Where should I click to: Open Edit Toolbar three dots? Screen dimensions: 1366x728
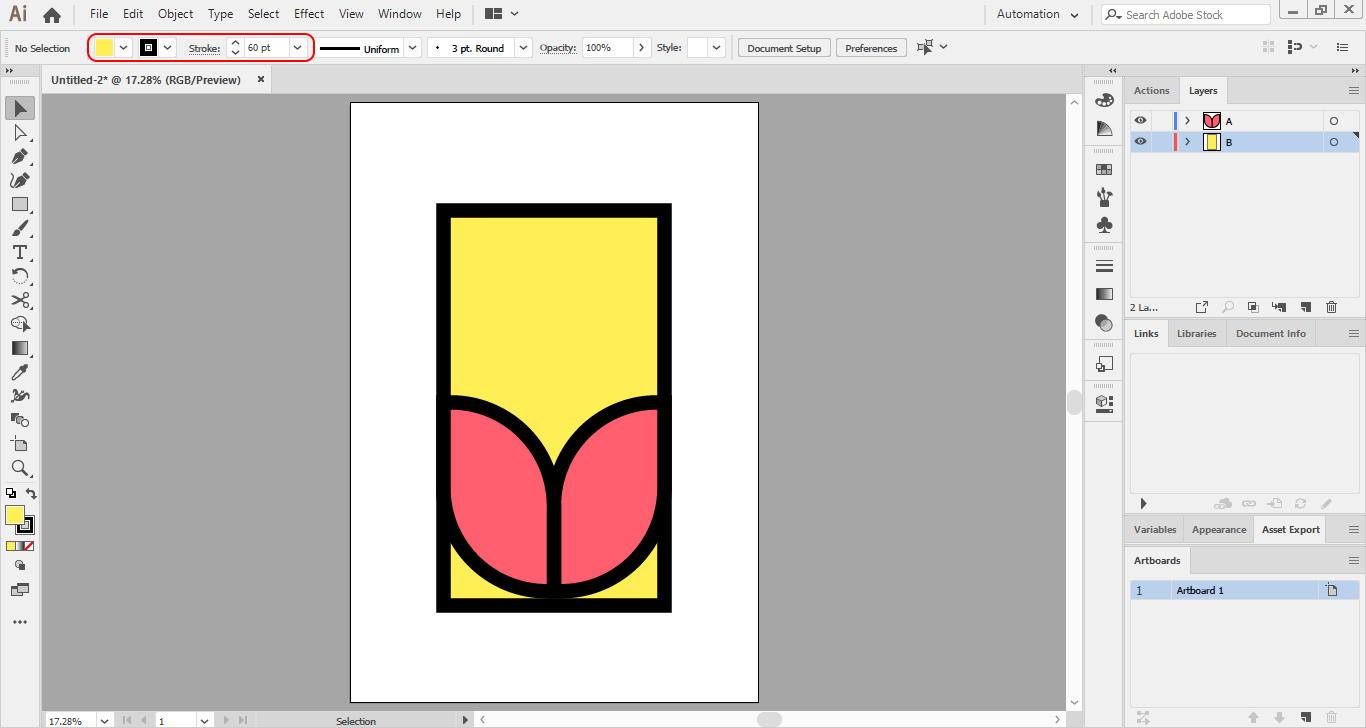19,622
